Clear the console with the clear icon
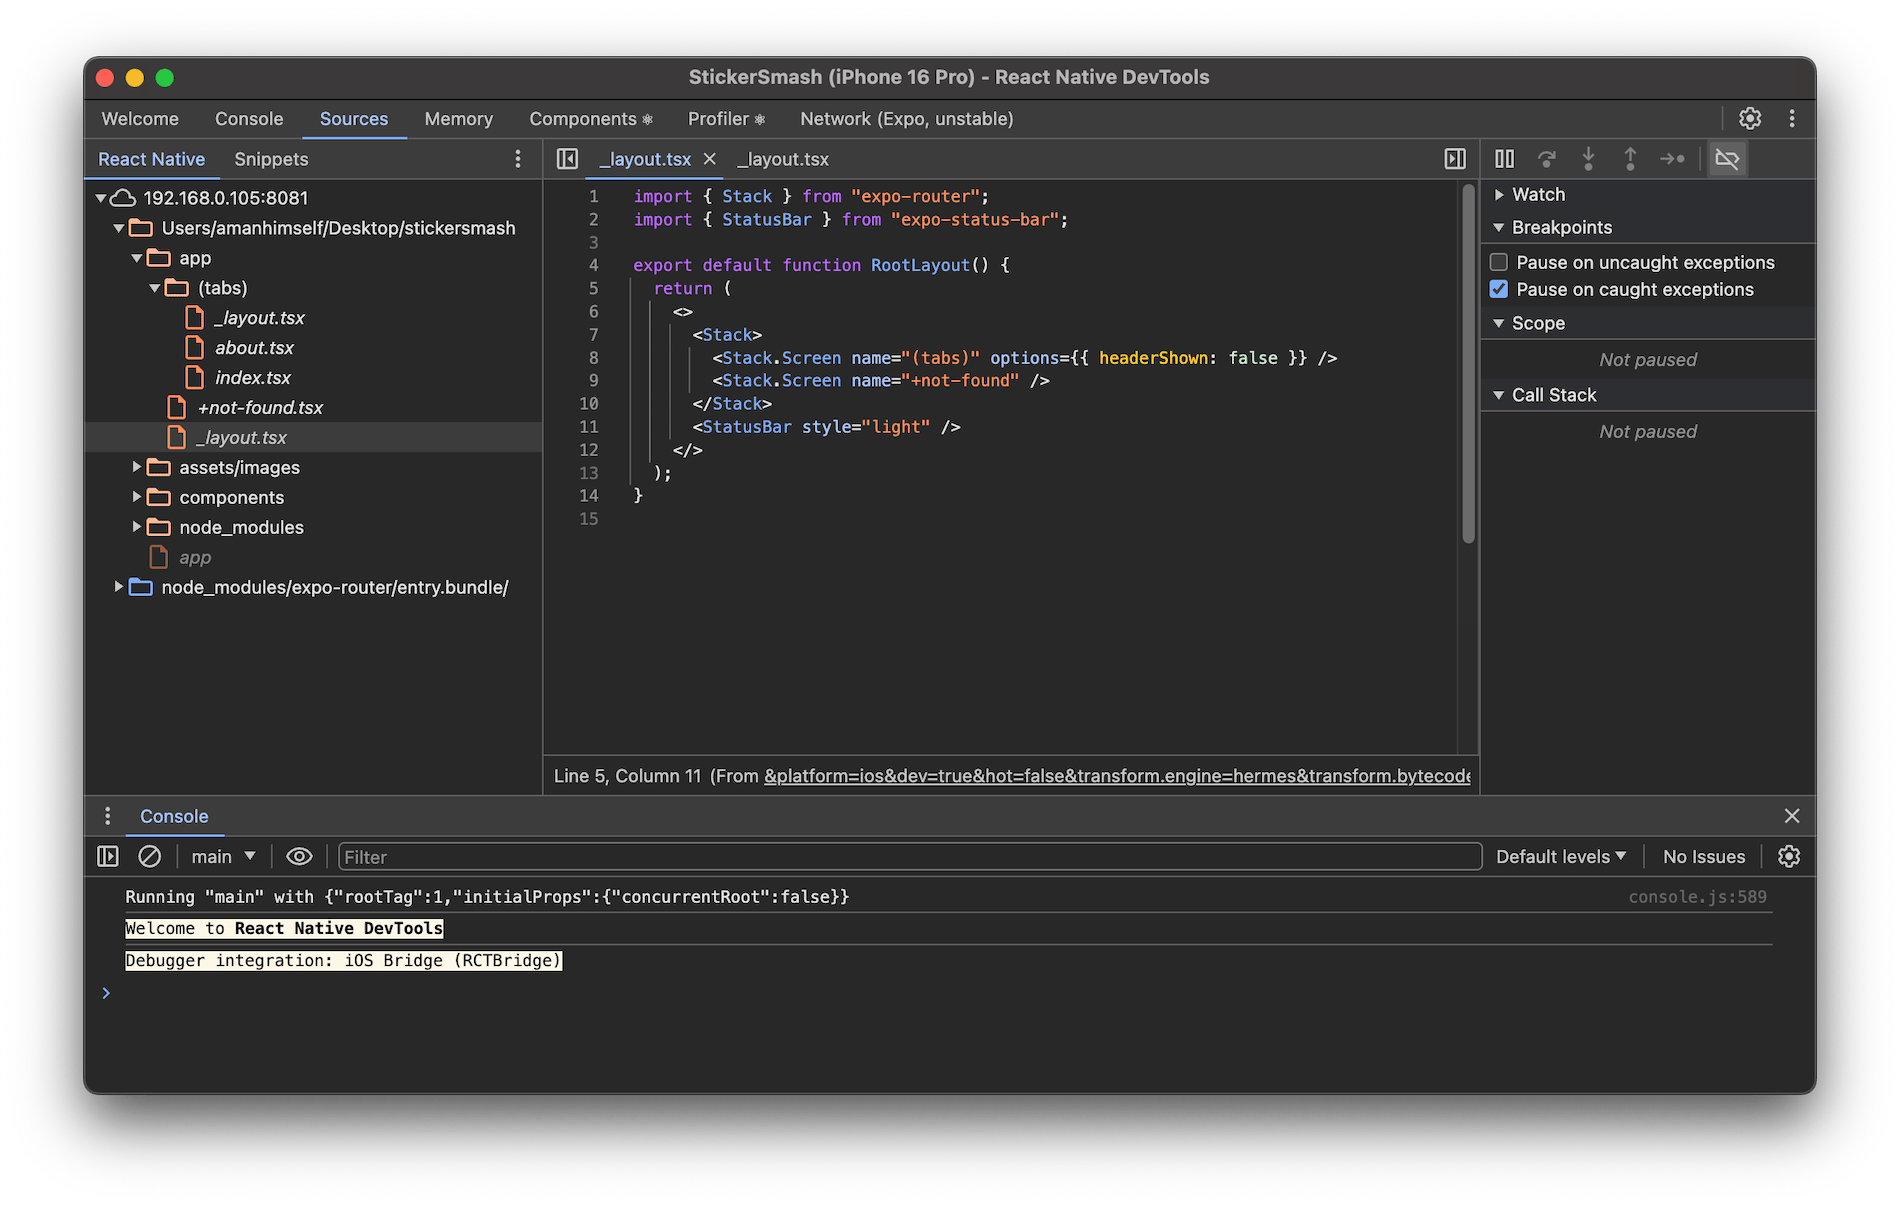The width and height of the screenshot is (1900, 1205). coord(150,856)
